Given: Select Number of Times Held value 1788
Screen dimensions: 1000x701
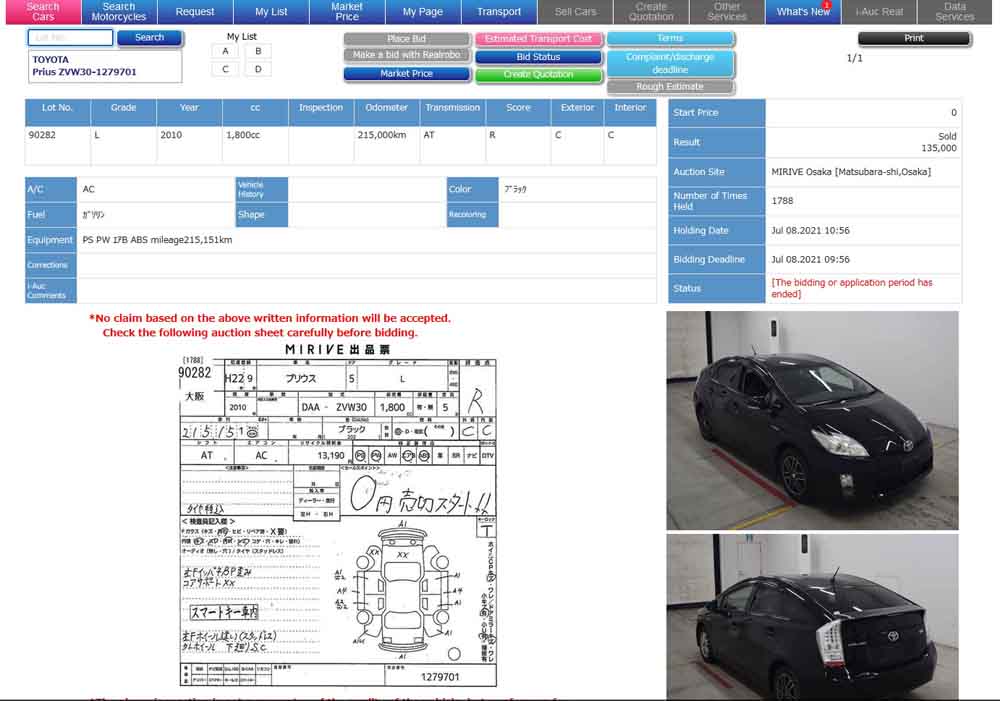Looking at the screenshot, I should coord(783,201).
